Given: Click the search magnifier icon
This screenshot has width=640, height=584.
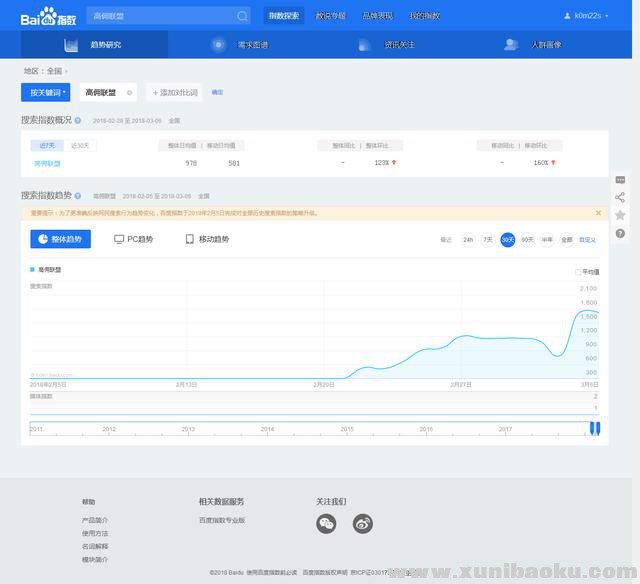Looking at the screenshot, I should coord(242,16).
